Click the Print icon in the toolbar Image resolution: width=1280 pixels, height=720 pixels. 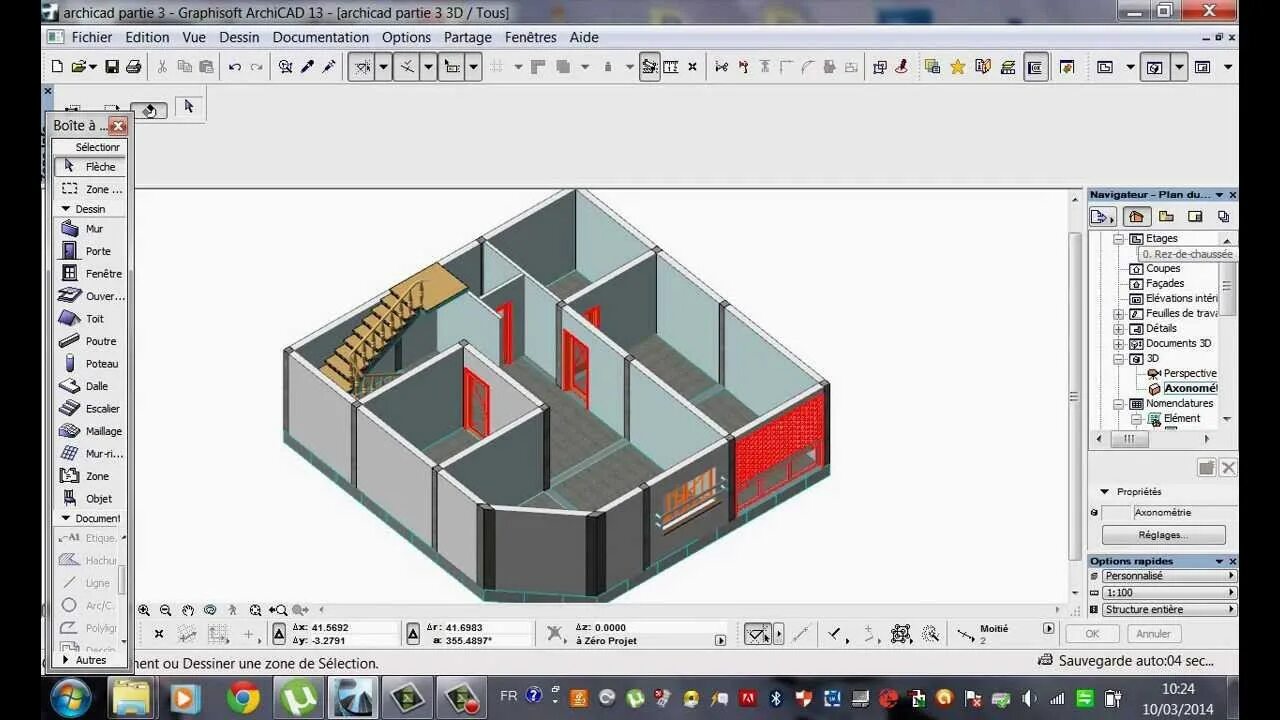(133, 67)
